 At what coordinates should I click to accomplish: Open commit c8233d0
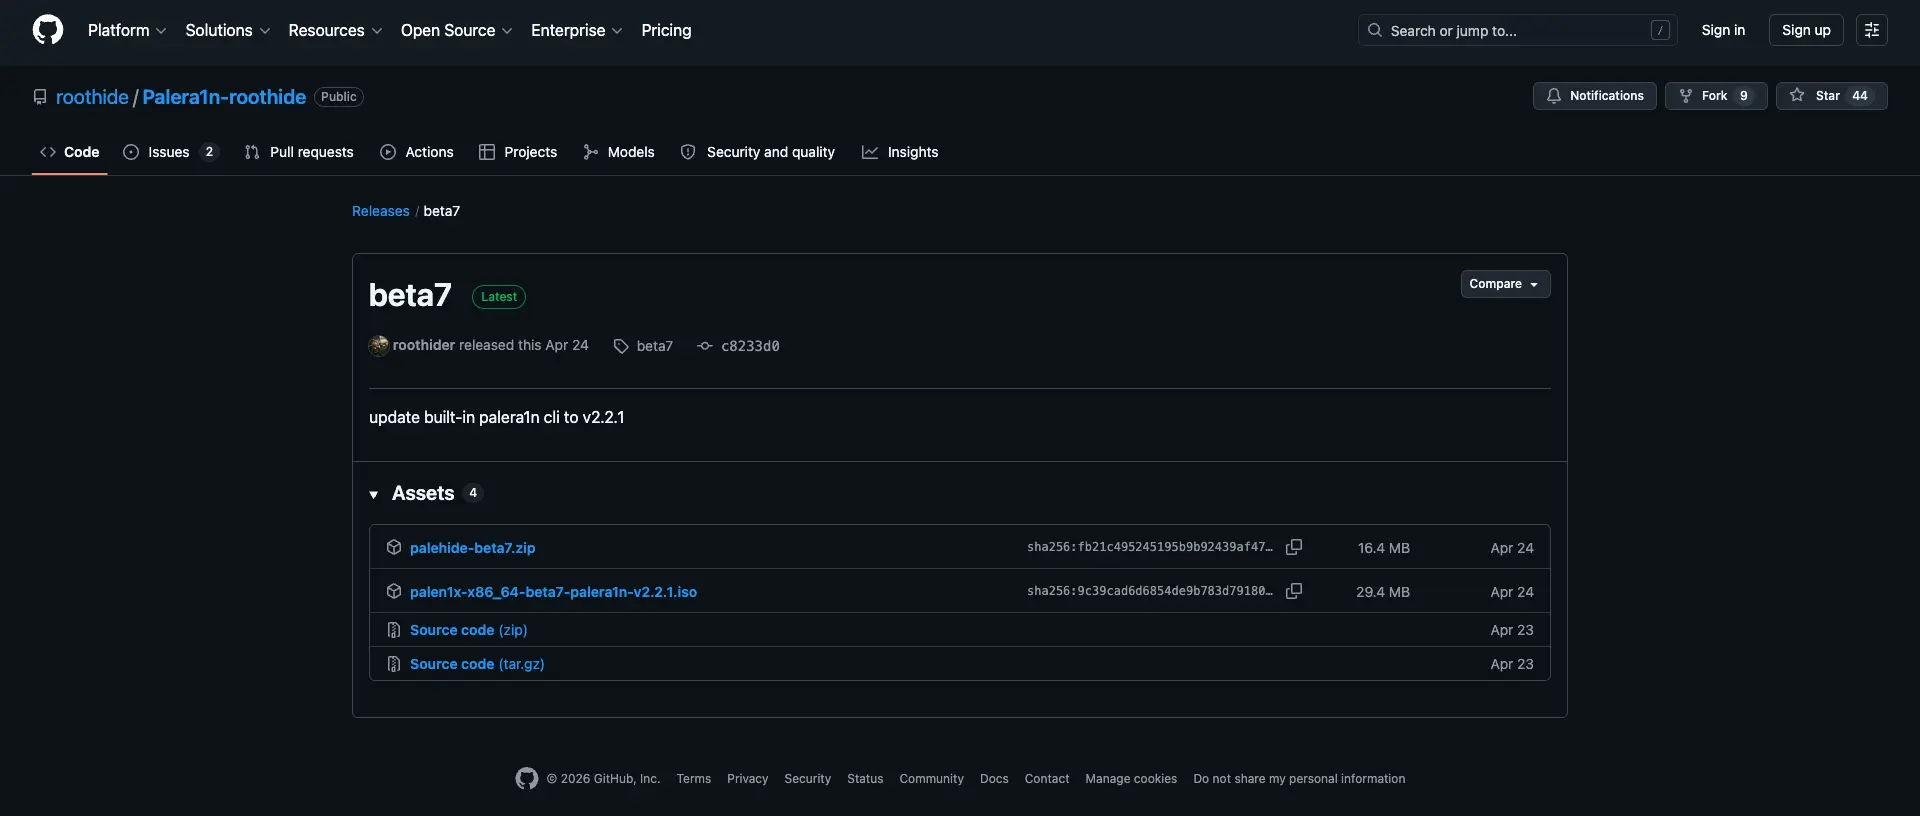pyautogui.click(x=750, y=346)
